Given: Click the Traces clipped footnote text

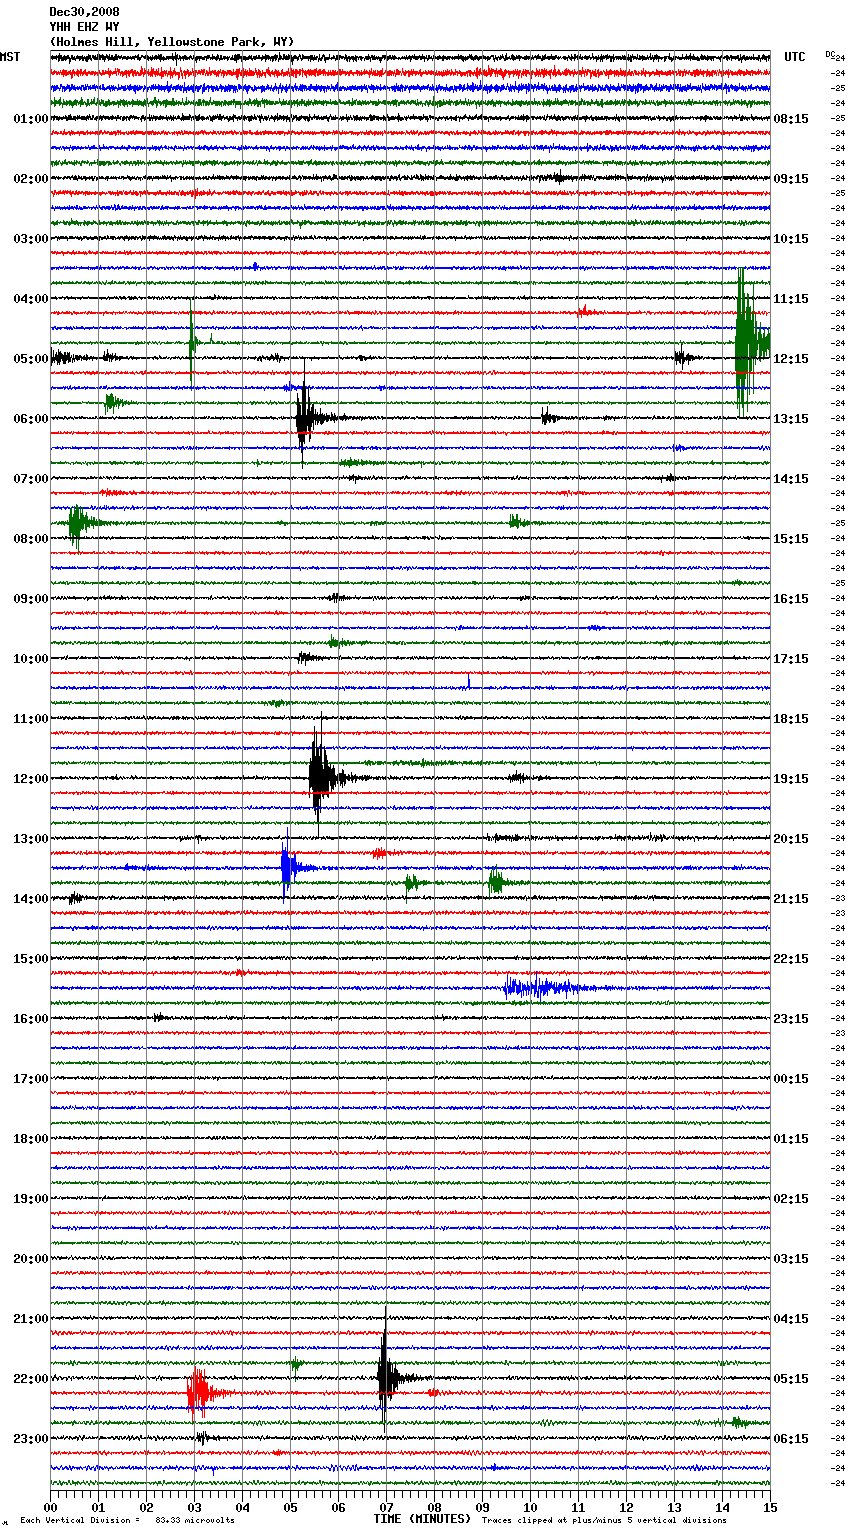Looking at the screenshot, I should point(604,1520).
